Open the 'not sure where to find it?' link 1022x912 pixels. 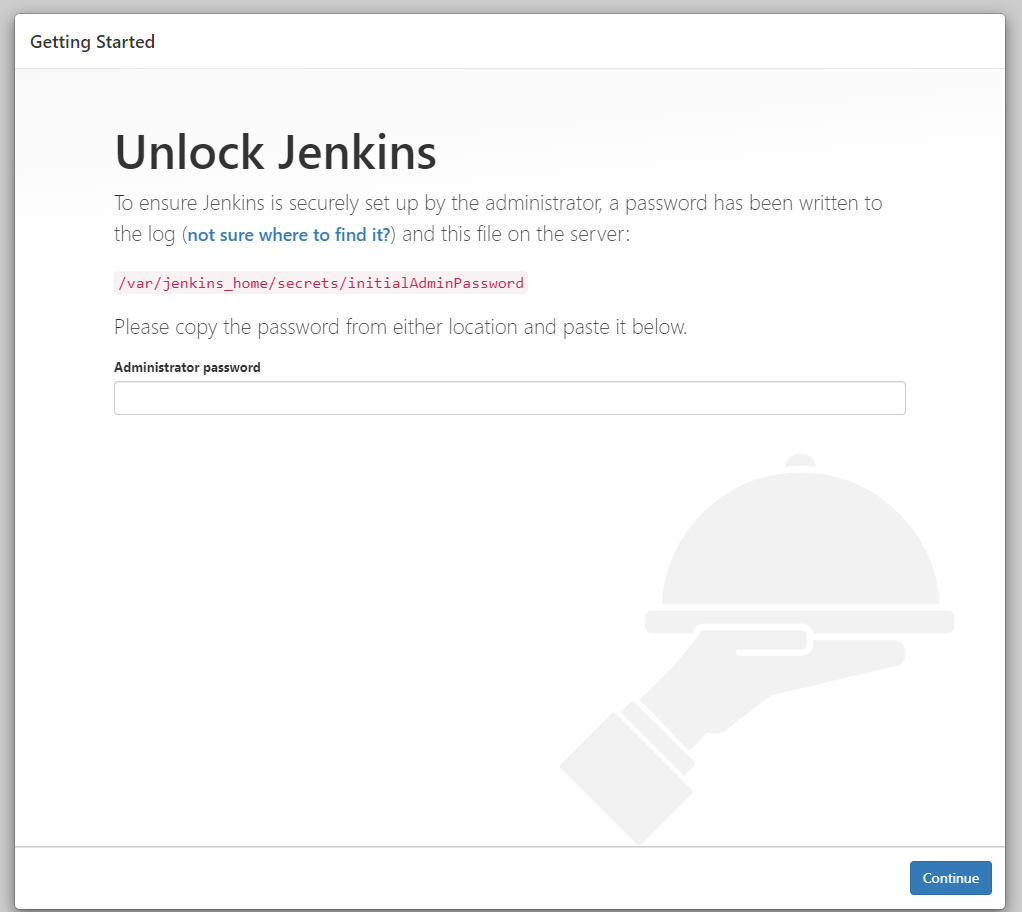(289, 235)
